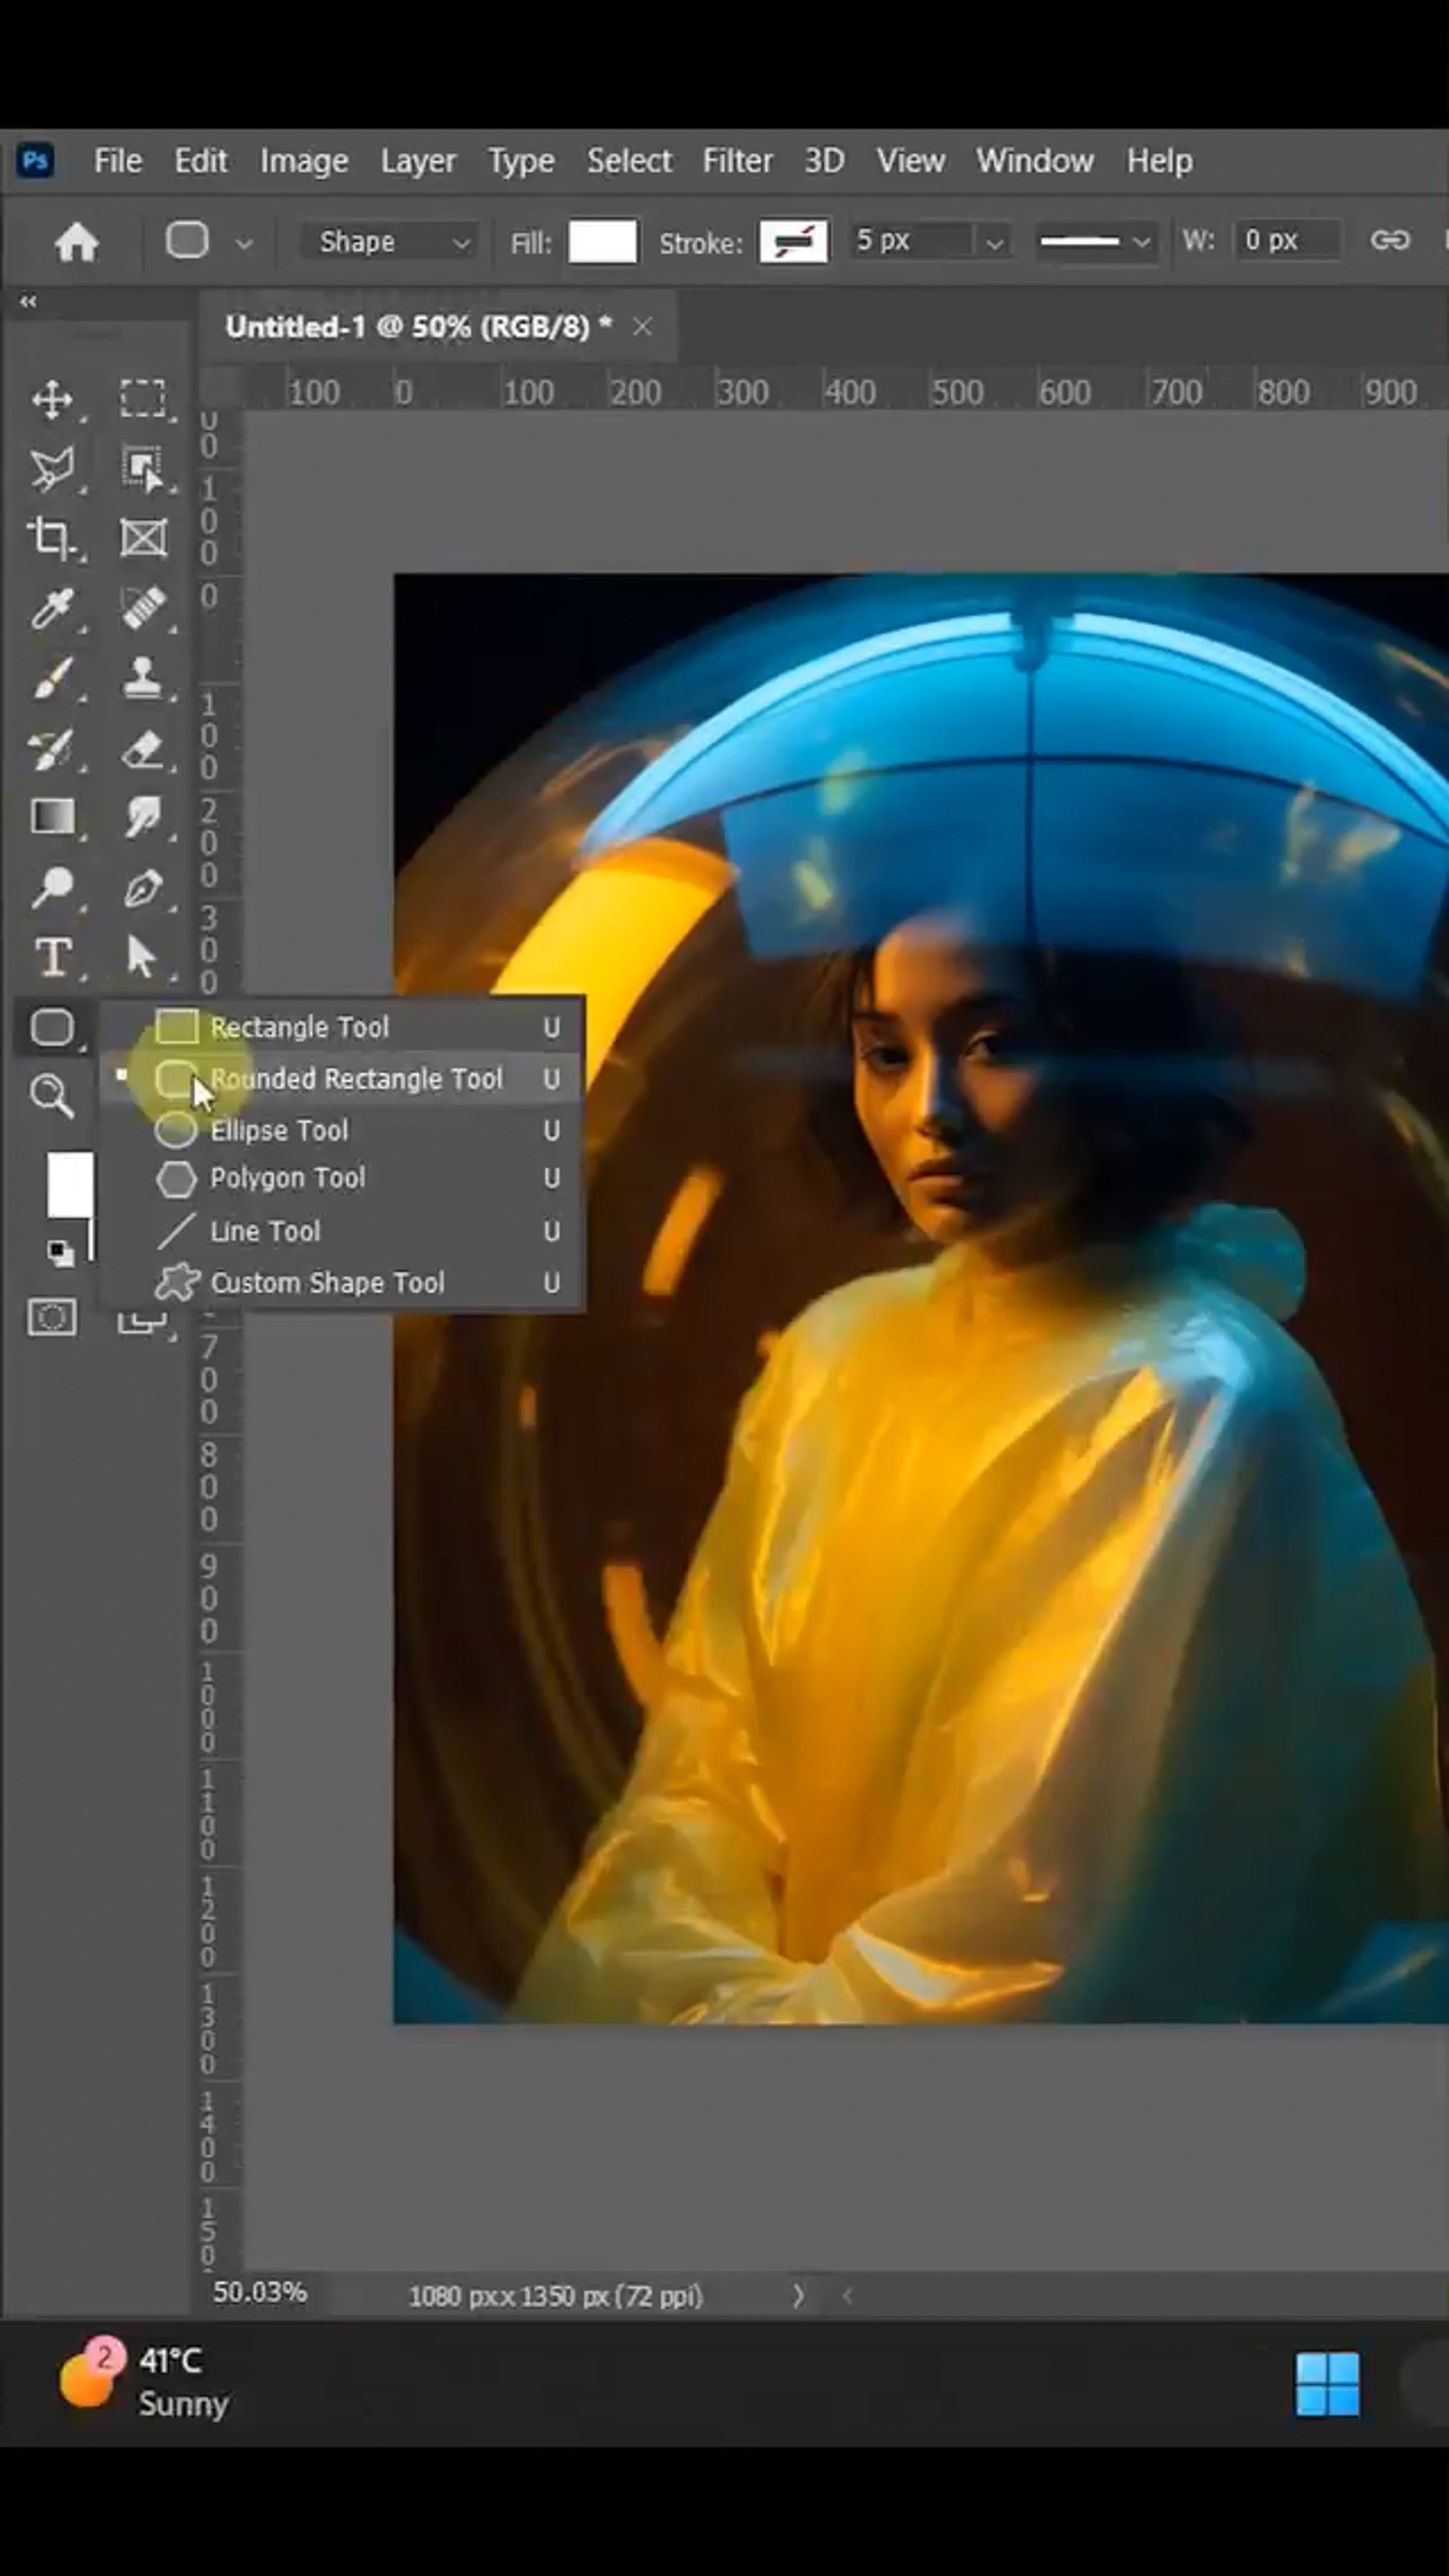Select the Zoom tool in toolbar
The height and width of the screenshot is (2576, 1449).
pos(52,1096)
